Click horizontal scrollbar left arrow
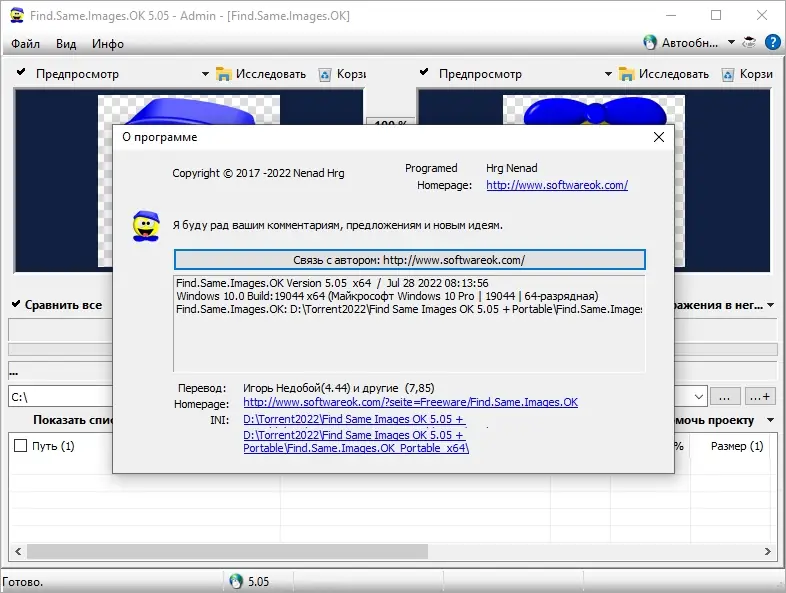 coord(18,551)
